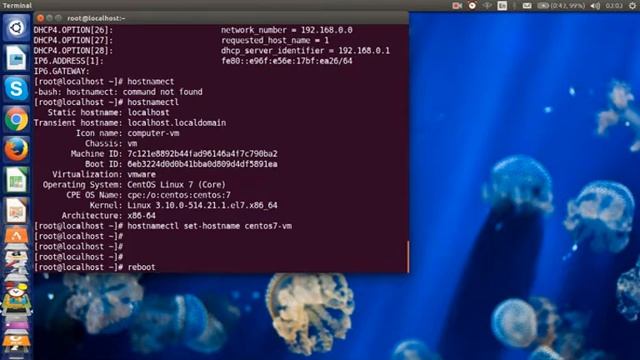Screen dimensions: 640x360
Task: Open the mail messaging indicator
Action: [x=527, y=5]
